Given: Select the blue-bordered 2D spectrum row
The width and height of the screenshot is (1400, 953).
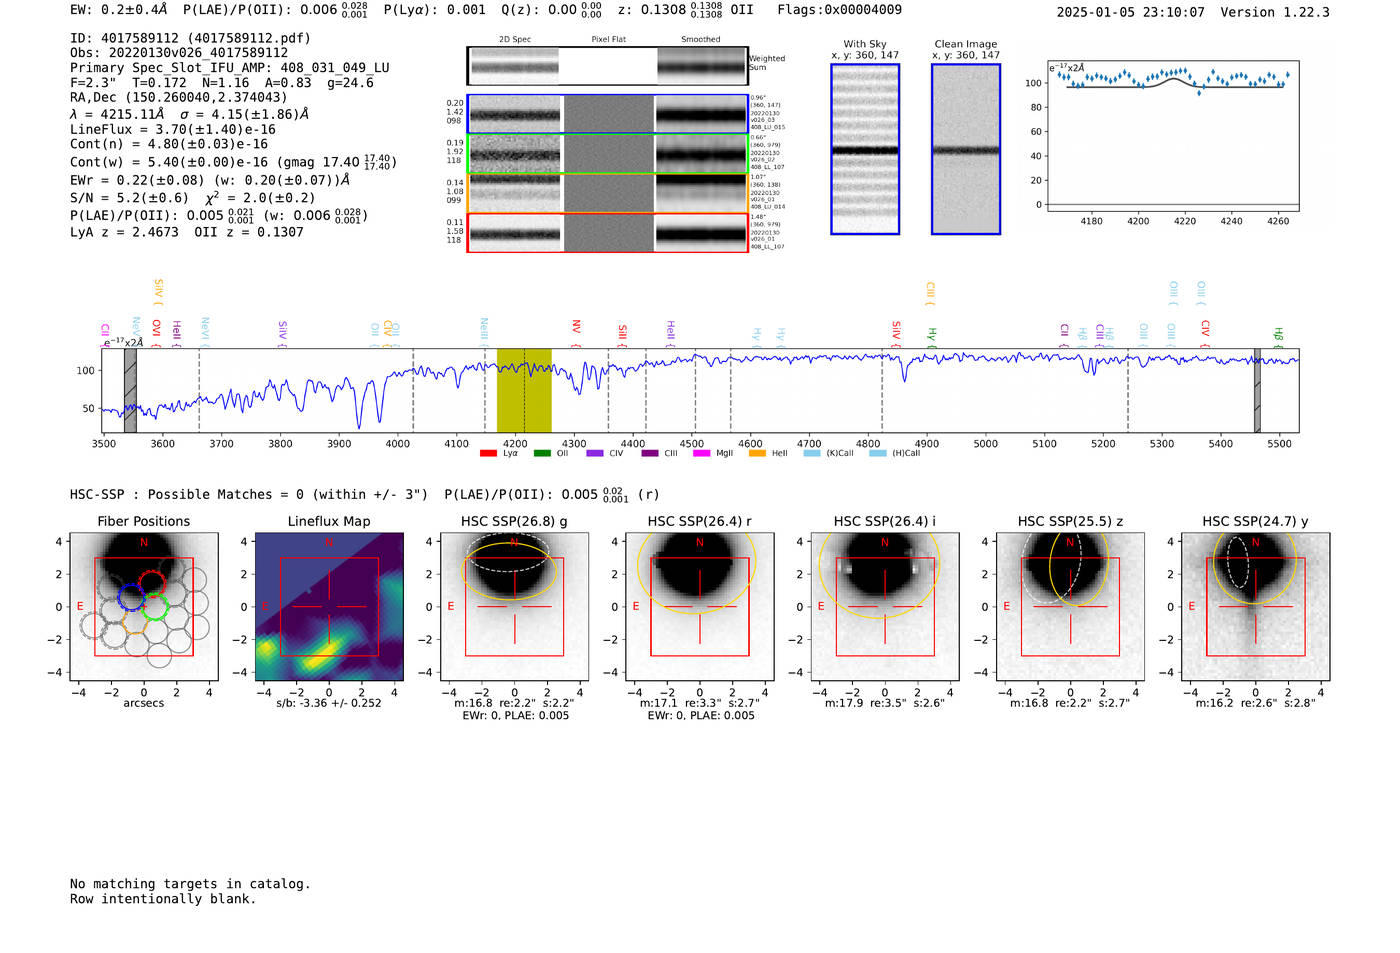Looking at the screenshot, I should pyautogui.click(x=608, y=115).
